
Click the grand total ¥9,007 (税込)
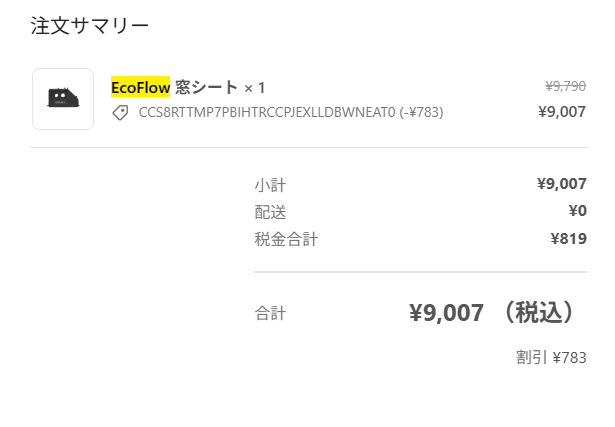(492, 313)
